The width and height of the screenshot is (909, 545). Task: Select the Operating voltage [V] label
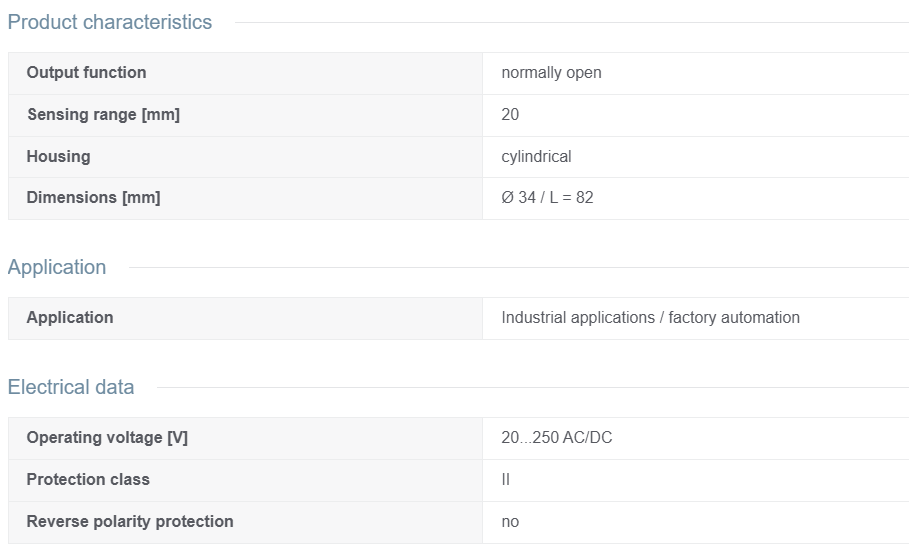(107, 438)
